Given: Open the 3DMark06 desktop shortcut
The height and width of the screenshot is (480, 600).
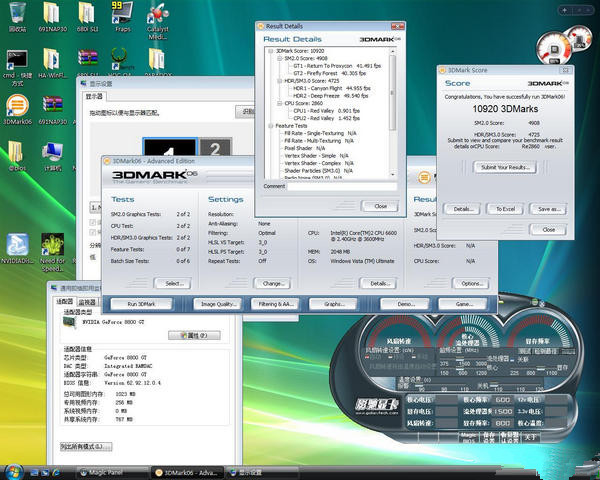Looking at the screenshot, I should (x=18, y=105).
